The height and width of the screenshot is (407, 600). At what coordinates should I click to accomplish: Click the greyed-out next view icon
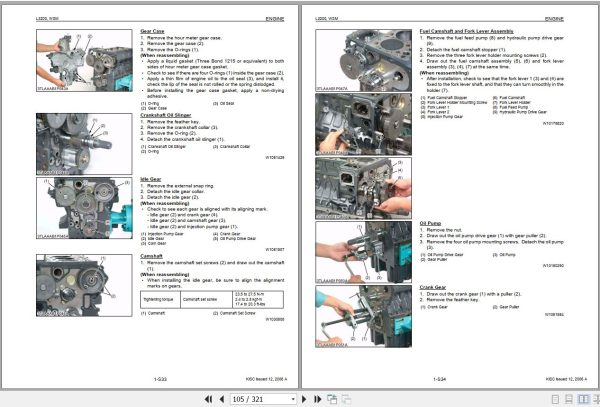click(346, 399)
